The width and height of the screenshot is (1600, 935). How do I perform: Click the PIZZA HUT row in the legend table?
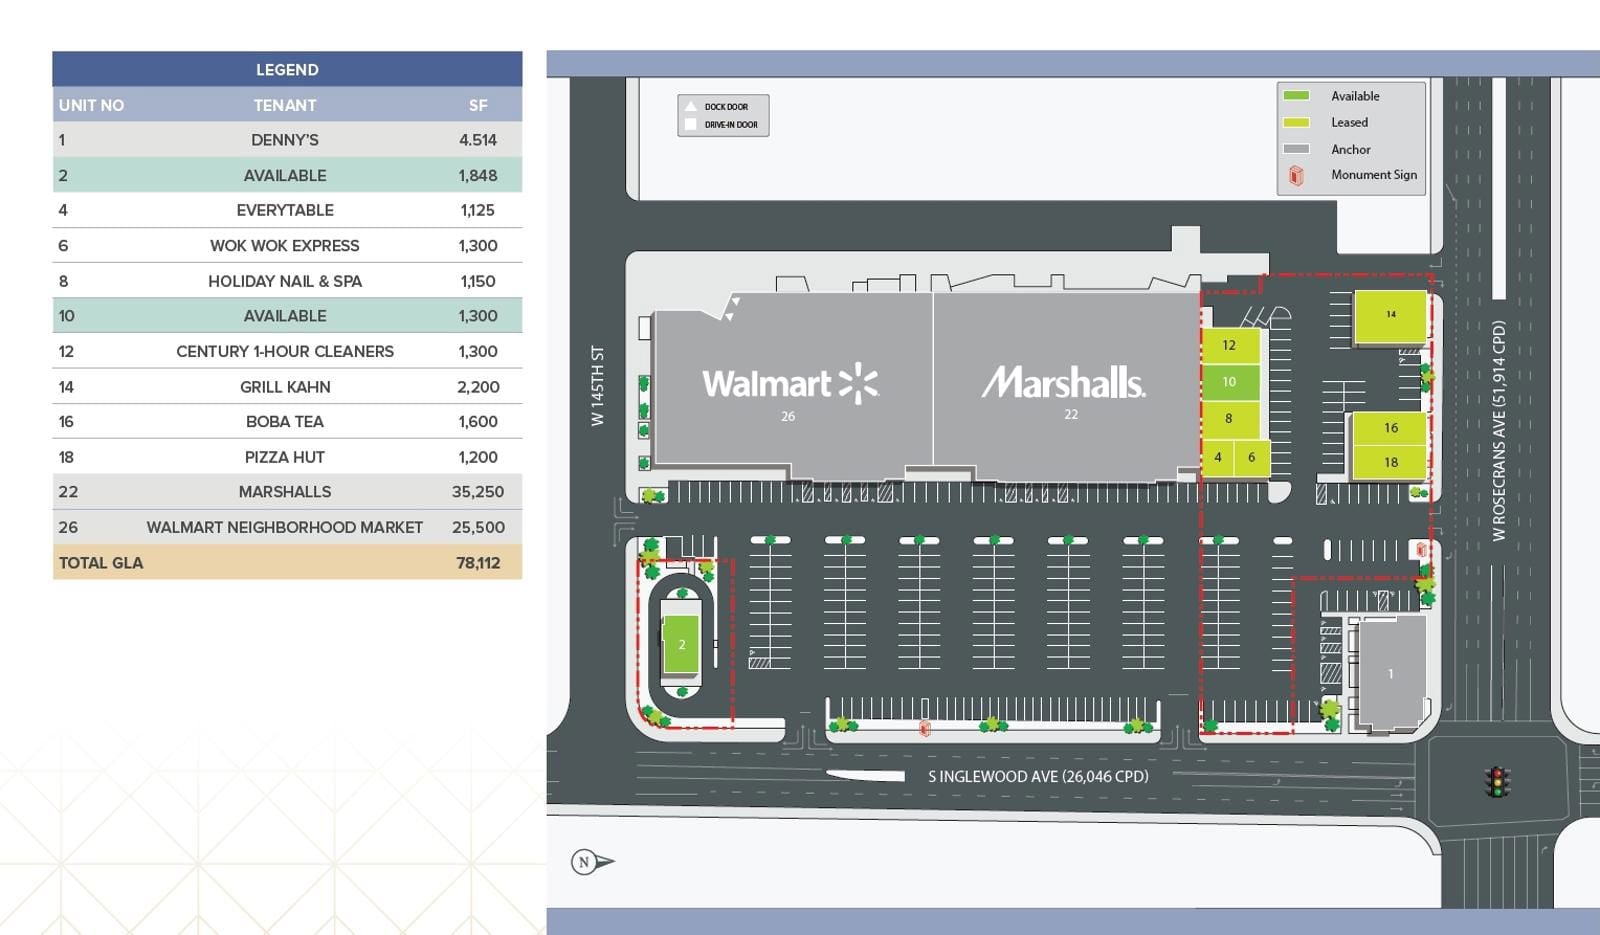click(x=287, y=456)
